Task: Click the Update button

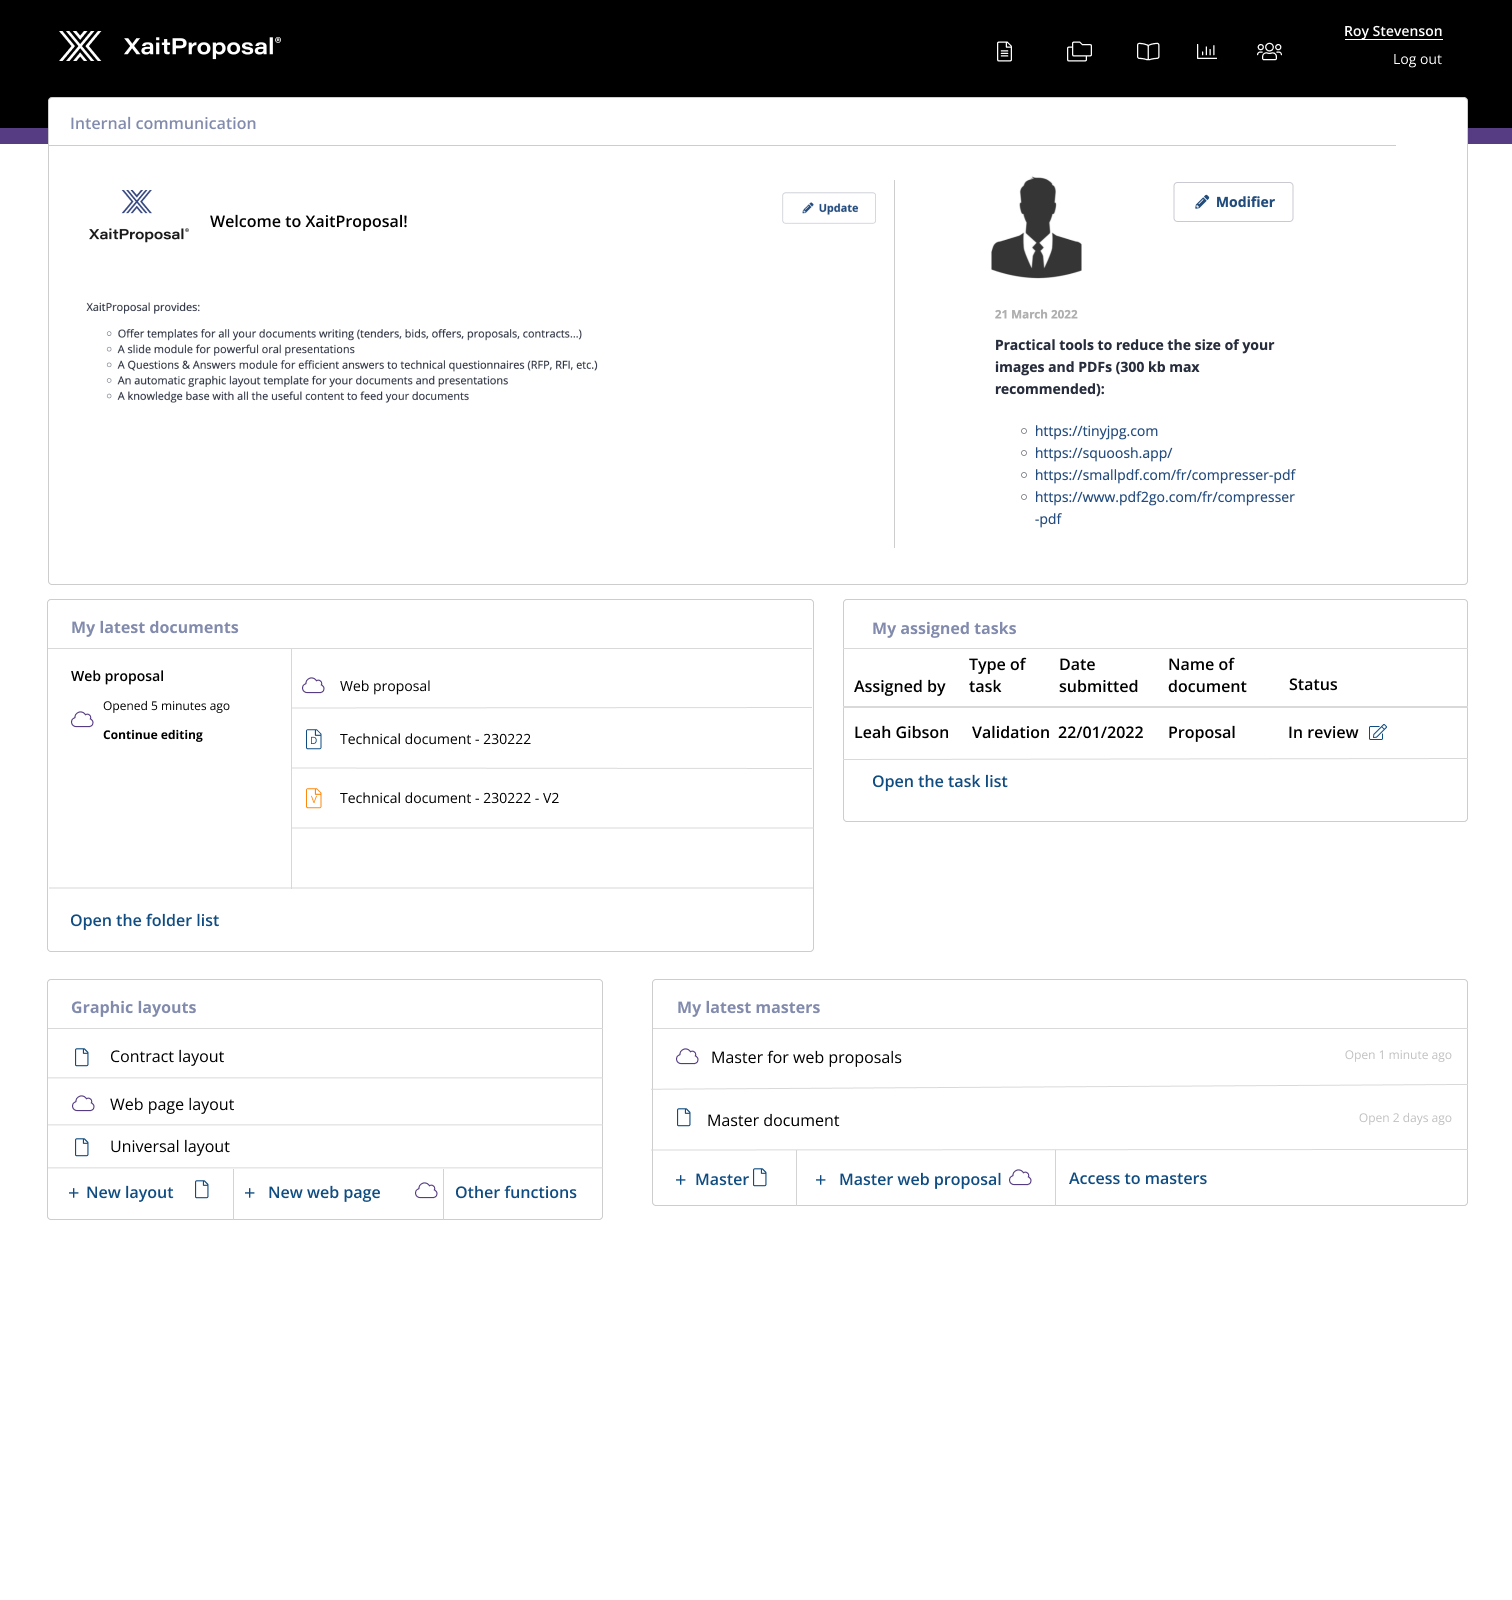Action: click(x=829, y=208)
